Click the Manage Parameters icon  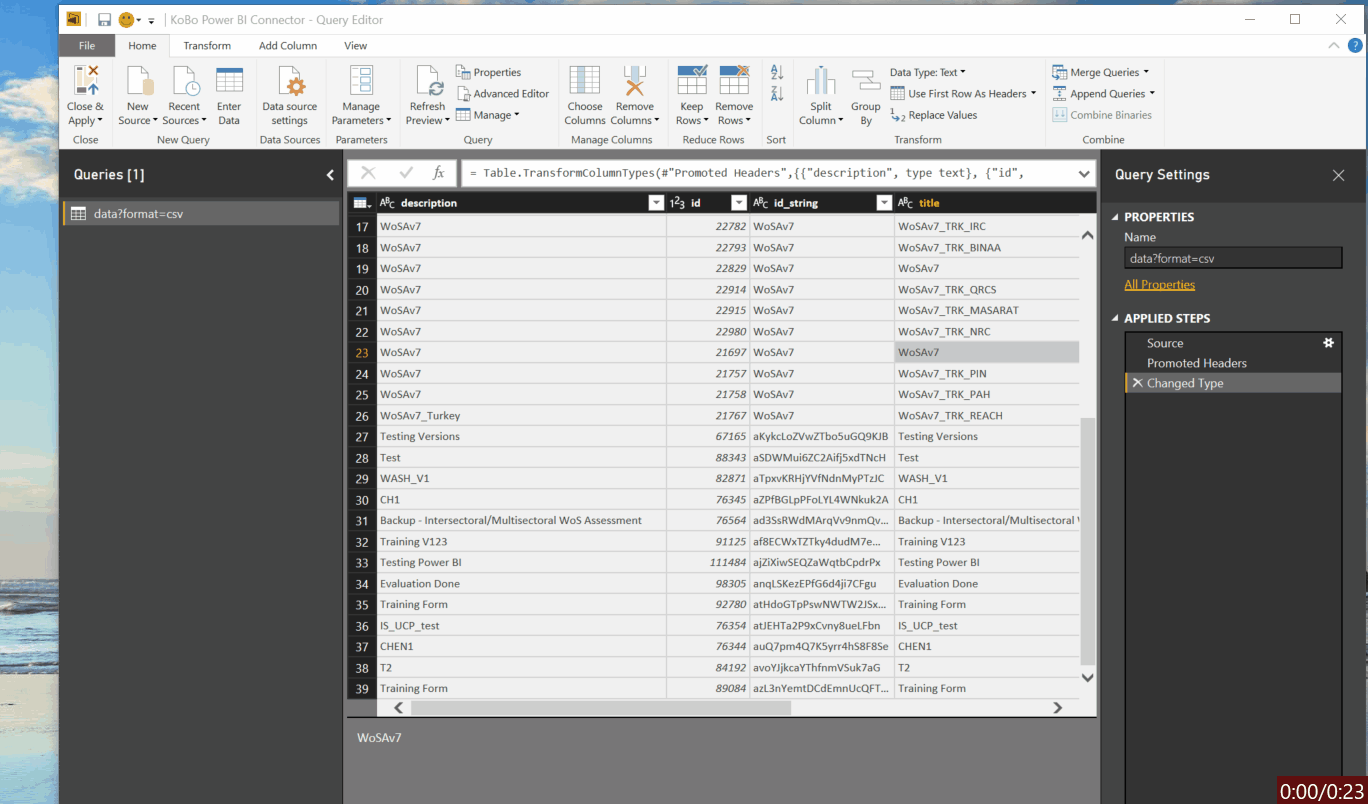tap(361, 81)
